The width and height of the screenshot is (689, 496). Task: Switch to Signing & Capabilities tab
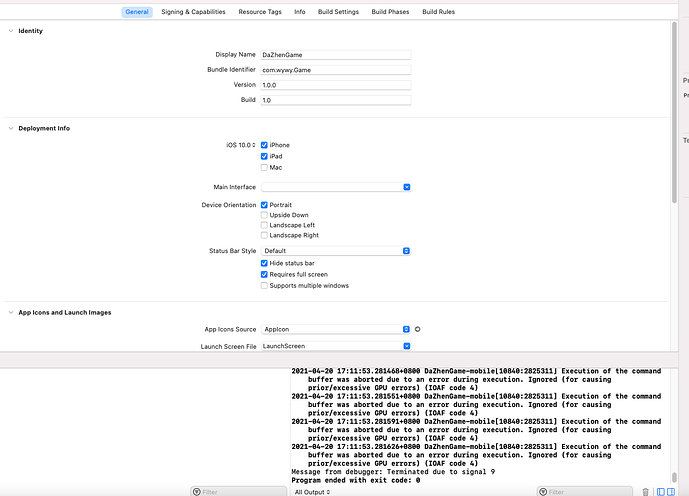193,12
